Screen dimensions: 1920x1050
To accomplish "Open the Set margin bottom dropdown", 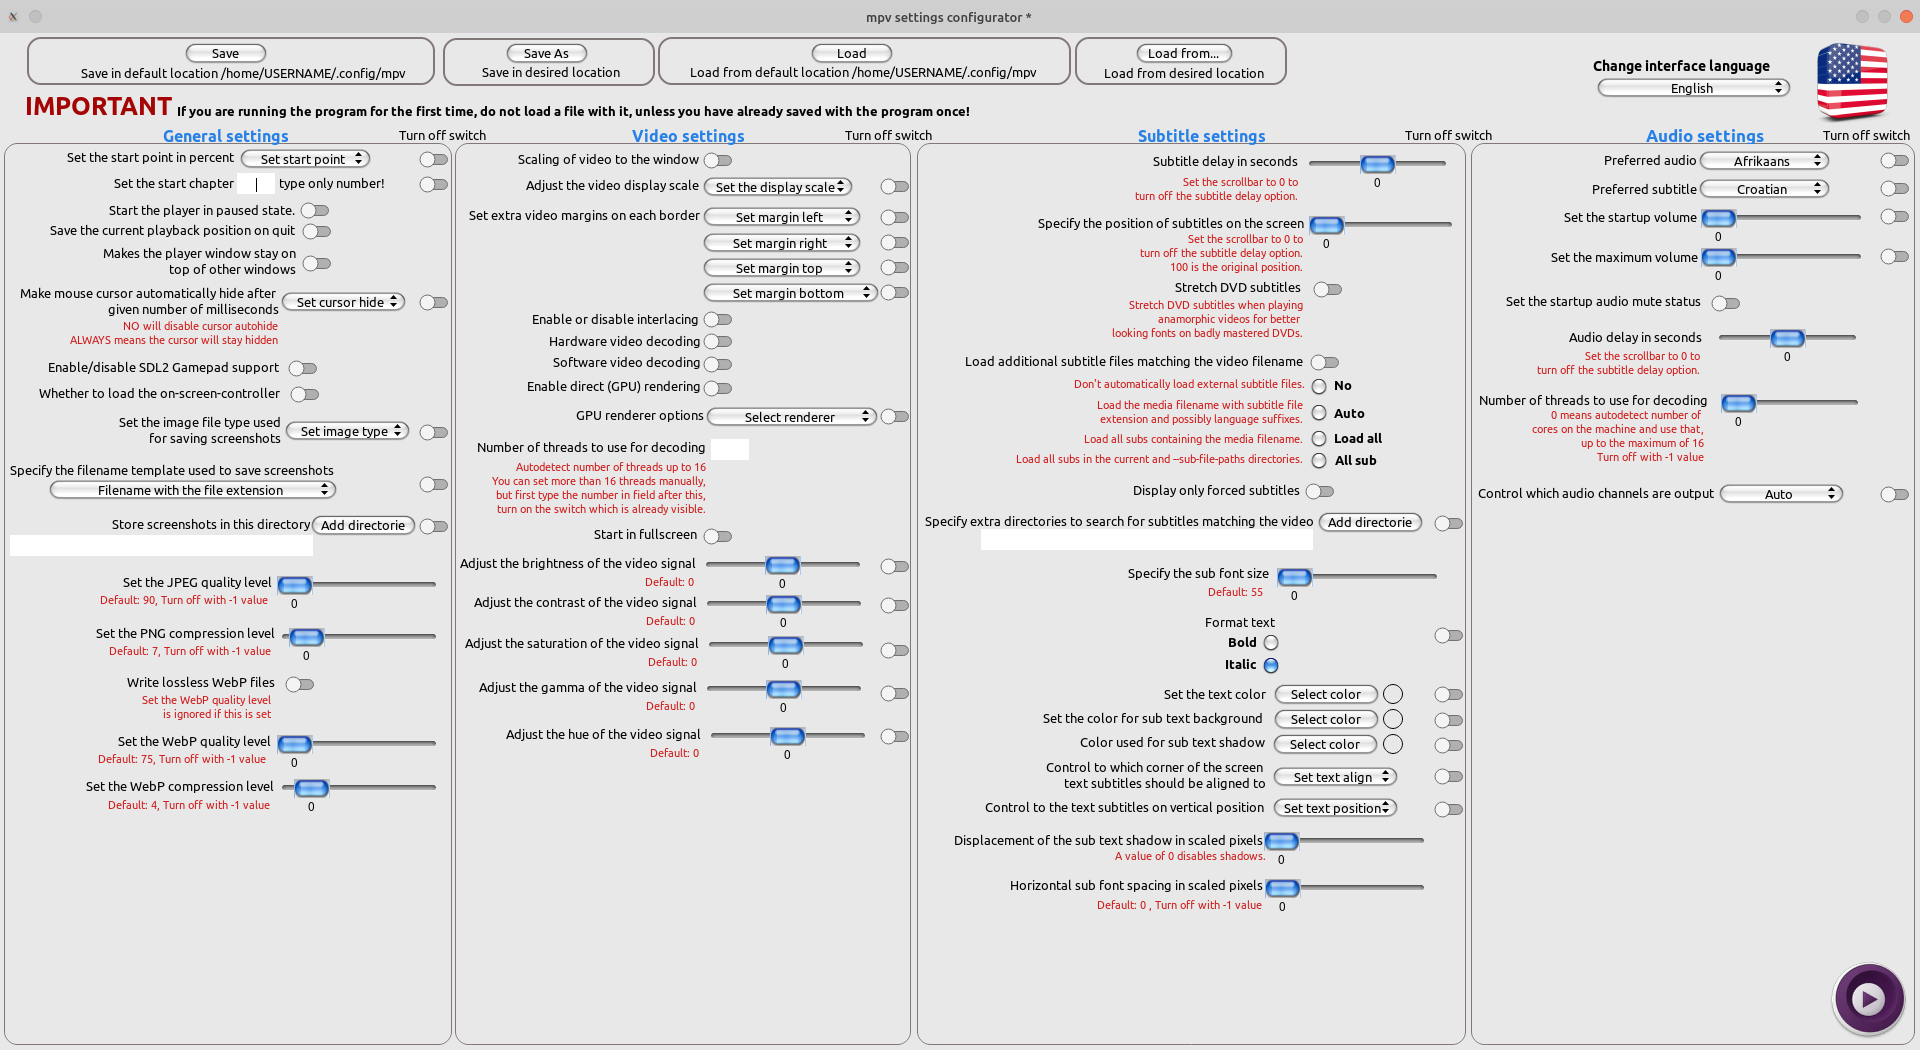I will coord(790,293).
